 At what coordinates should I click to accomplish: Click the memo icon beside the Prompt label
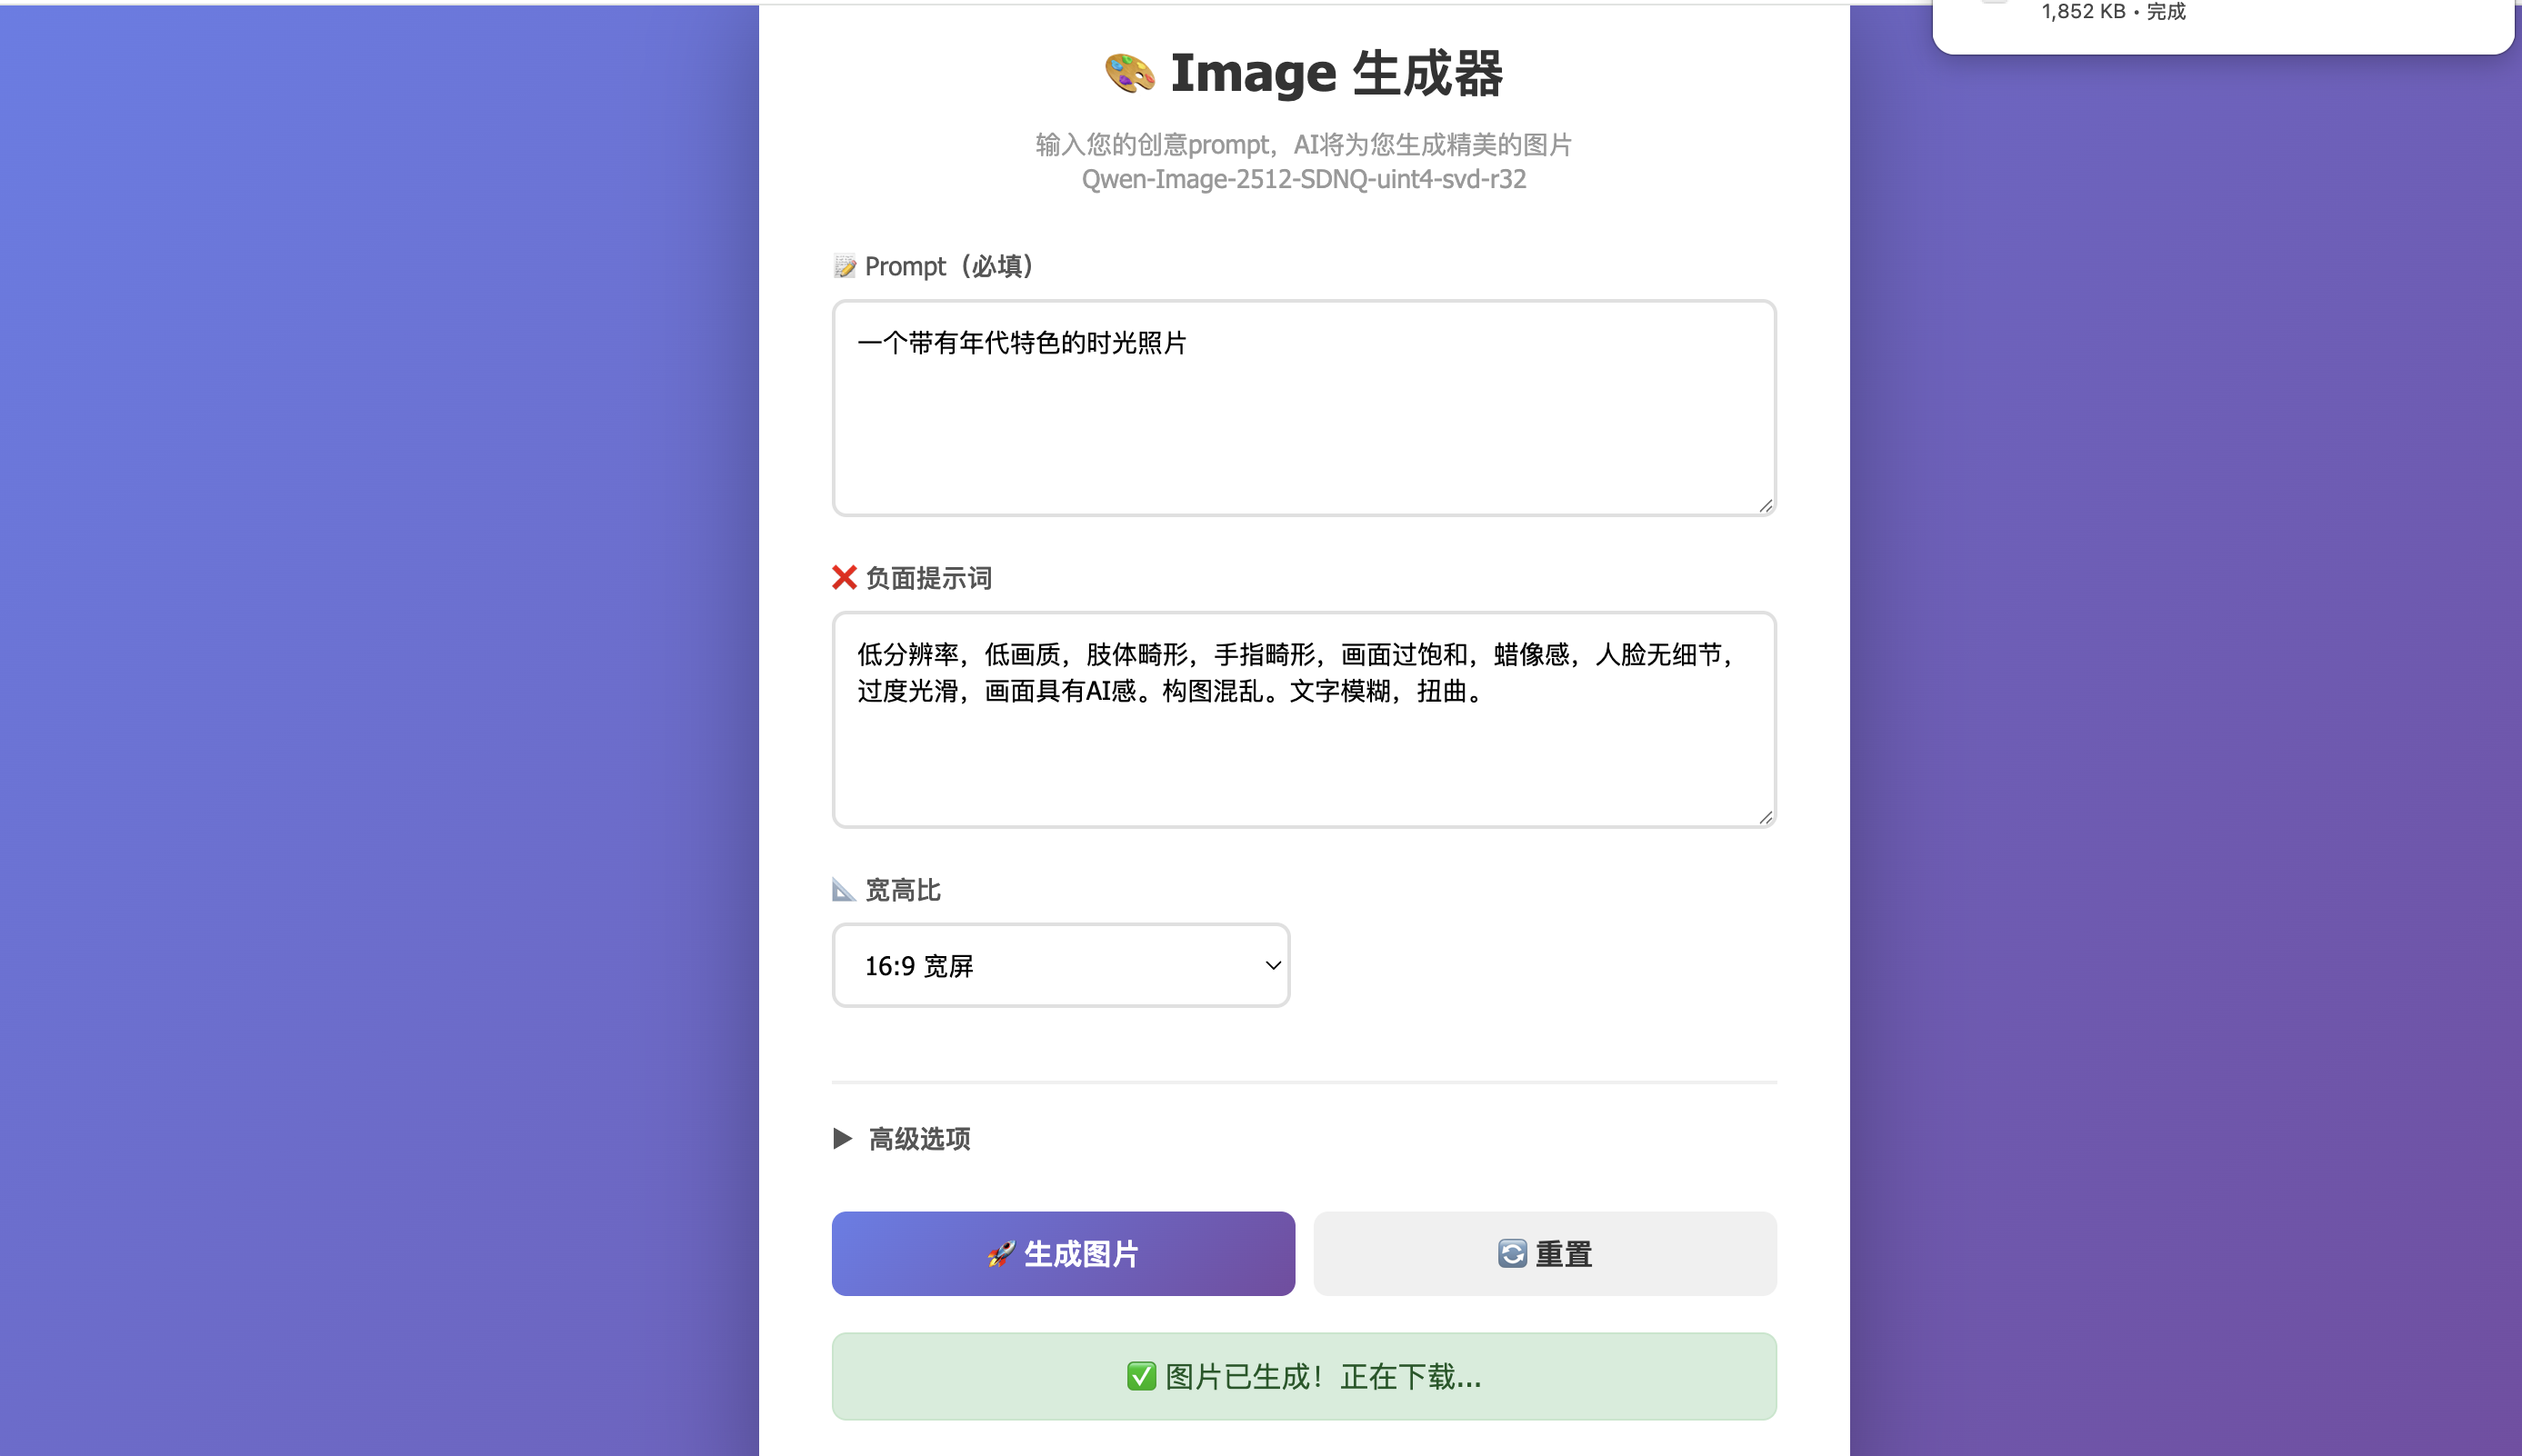click(x=844, y=266)
